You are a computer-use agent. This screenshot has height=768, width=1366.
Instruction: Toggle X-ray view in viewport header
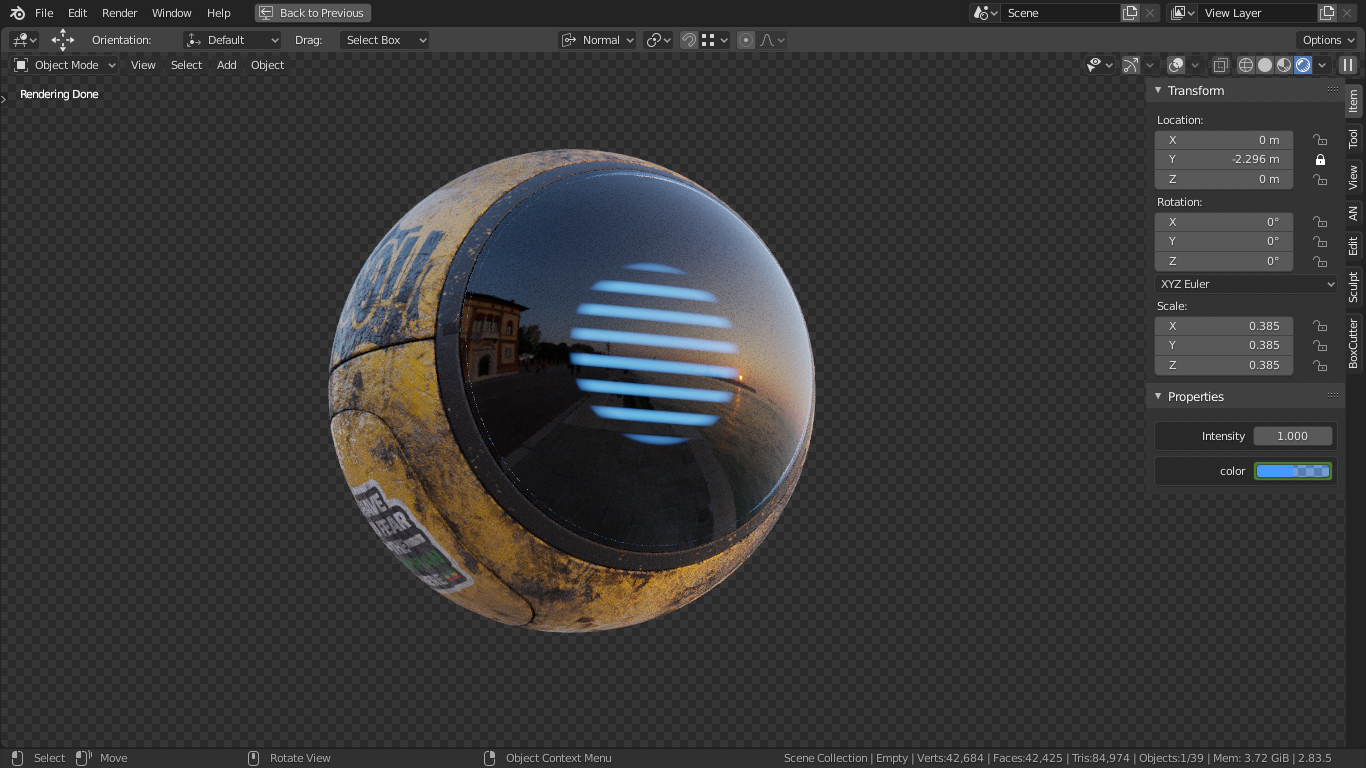(1221, 65)
